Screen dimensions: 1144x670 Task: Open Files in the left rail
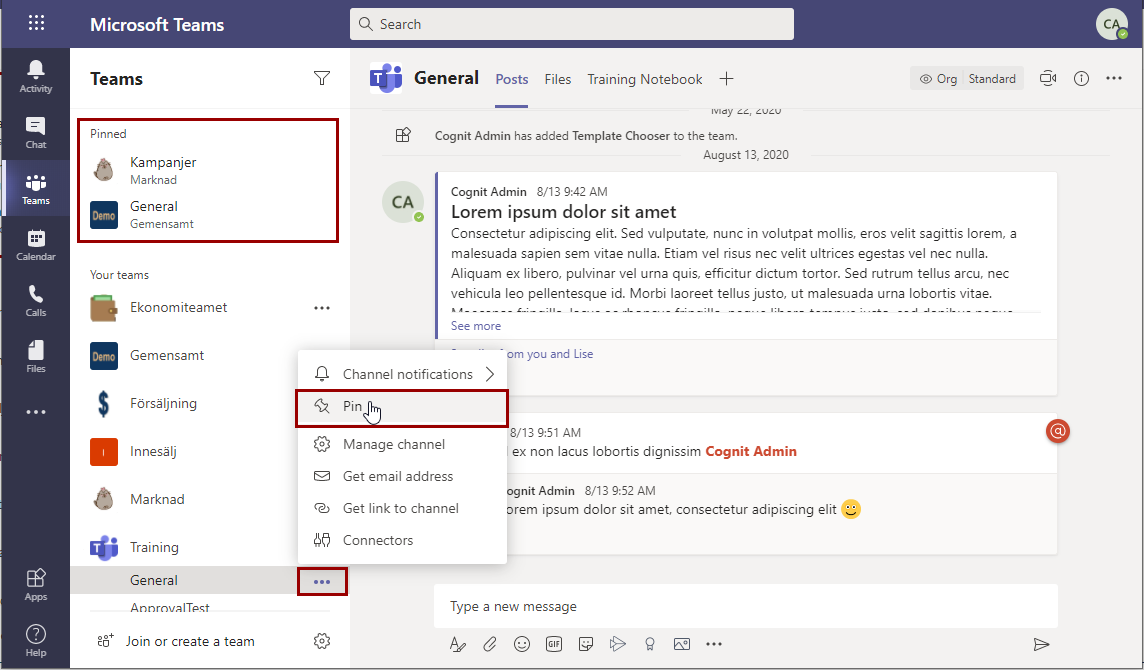[x=36, y=356]
